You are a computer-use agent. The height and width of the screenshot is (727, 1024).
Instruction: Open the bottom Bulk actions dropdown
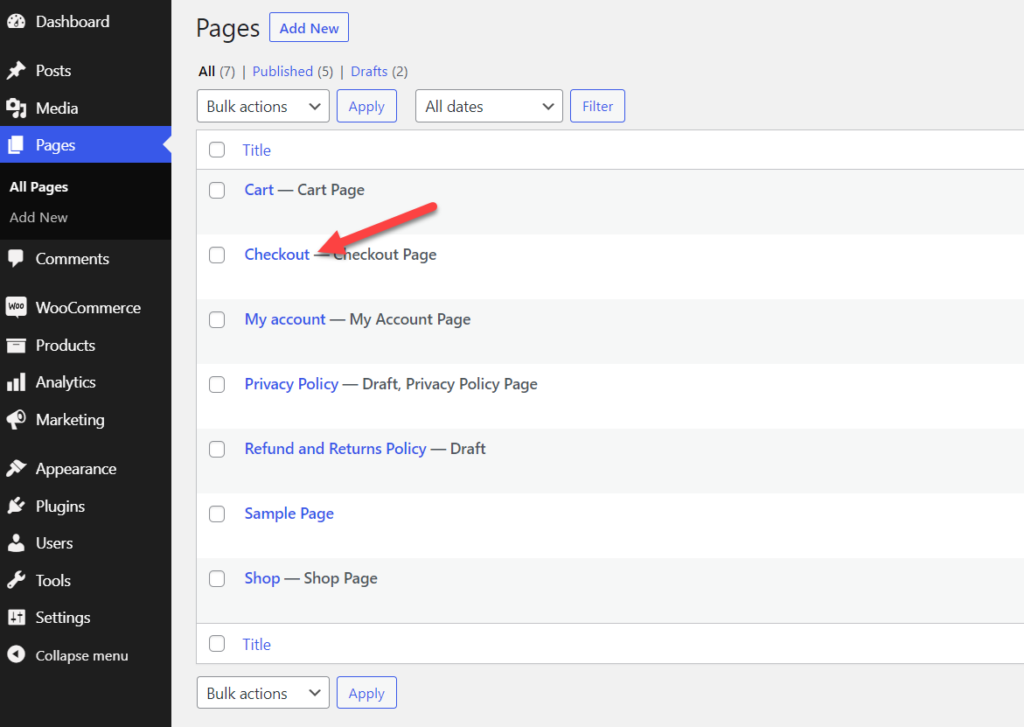[x=263, y=693]
